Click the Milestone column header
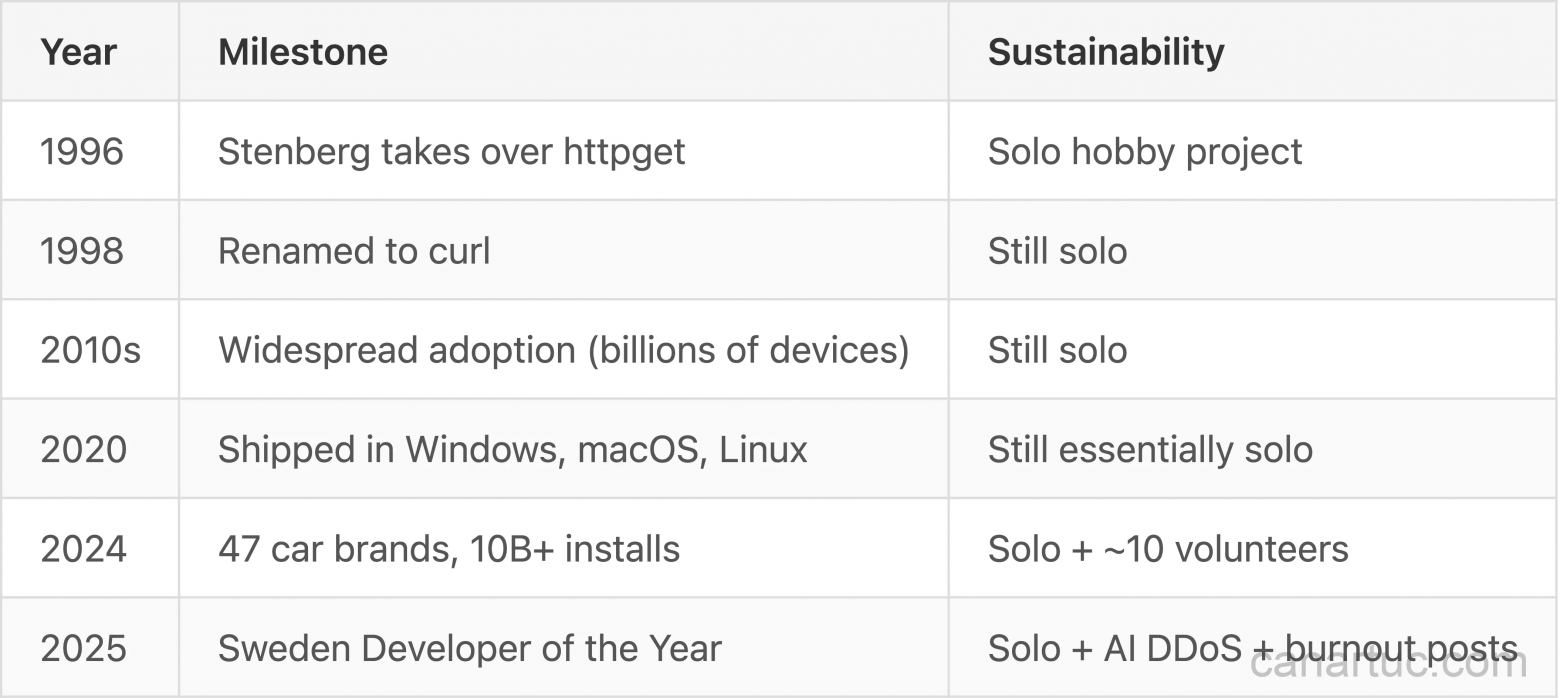 (303, 52)
